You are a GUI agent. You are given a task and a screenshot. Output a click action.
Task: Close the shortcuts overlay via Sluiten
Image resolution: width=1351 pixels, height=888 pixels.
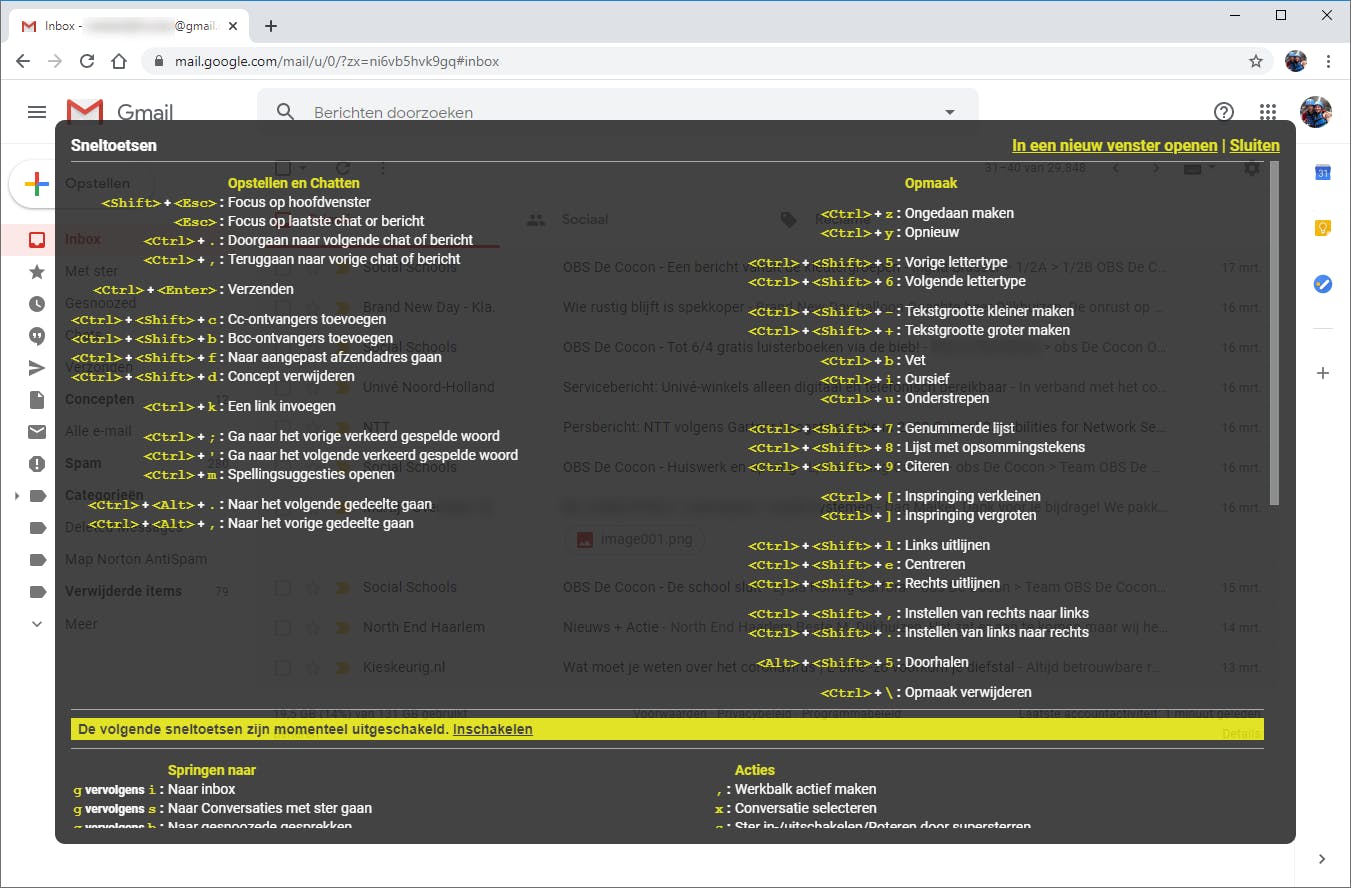click(1255, 145)
